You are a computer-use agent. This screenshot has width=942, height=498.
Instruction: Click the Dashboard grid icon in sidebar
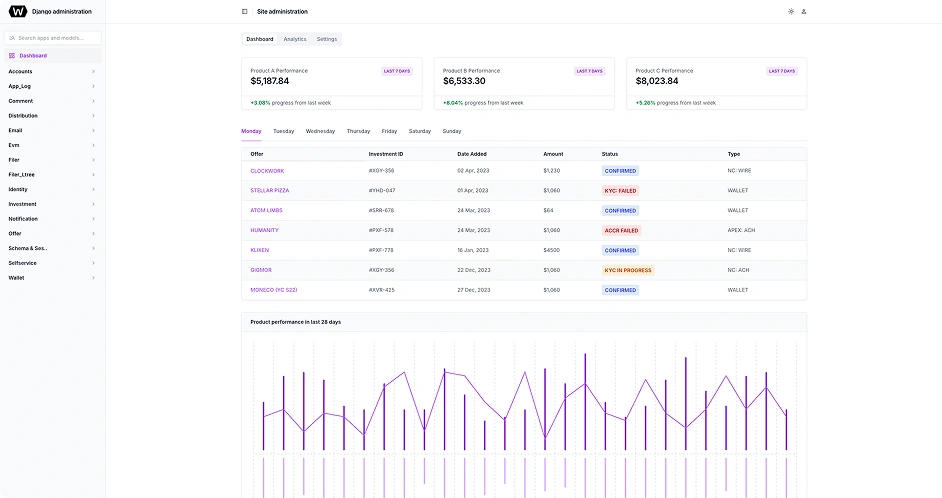click(12, 56)
